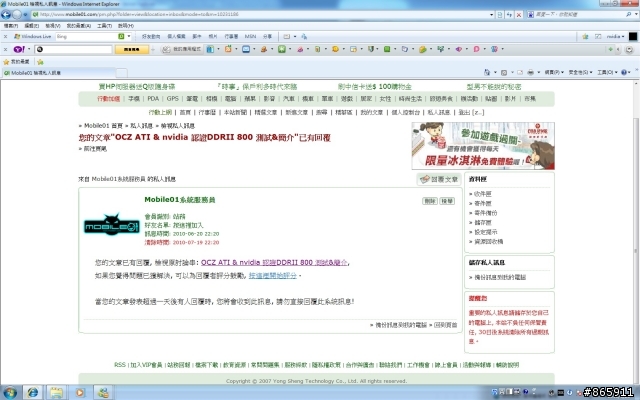Image resolution: width=640 pixels, height=400 pixels.
Task: Open a new blank tab button
Action: click(x=122, y=73)
